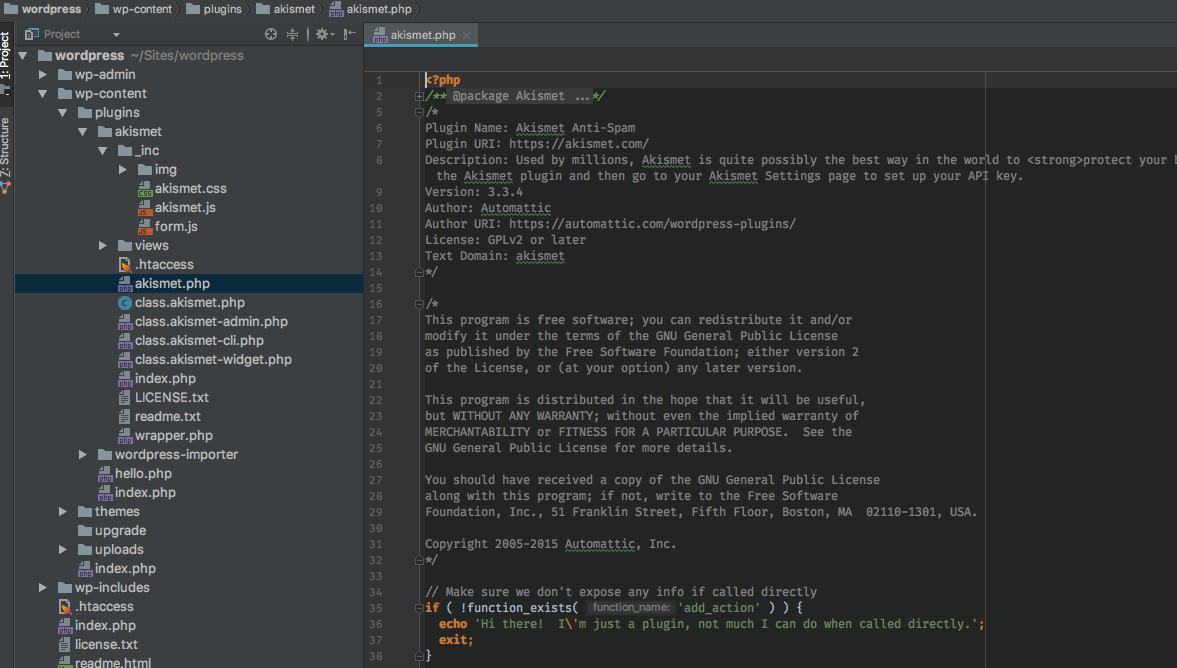Collapse the _inc folder
This screenshot has width=1177, height=668.
(103, 151)
